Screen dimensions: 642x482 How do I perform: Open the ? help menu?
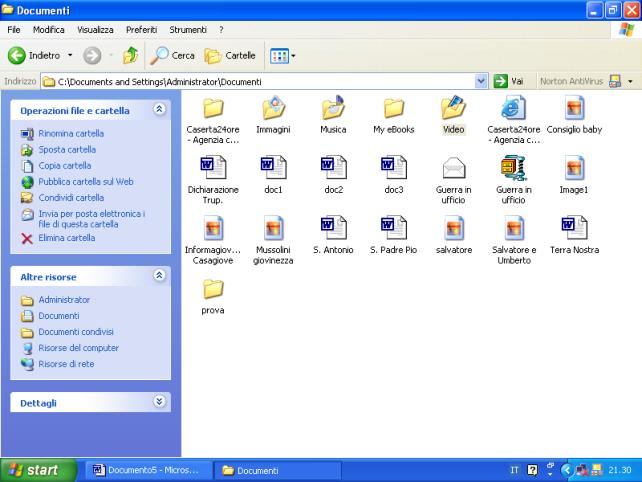(221, 30)
